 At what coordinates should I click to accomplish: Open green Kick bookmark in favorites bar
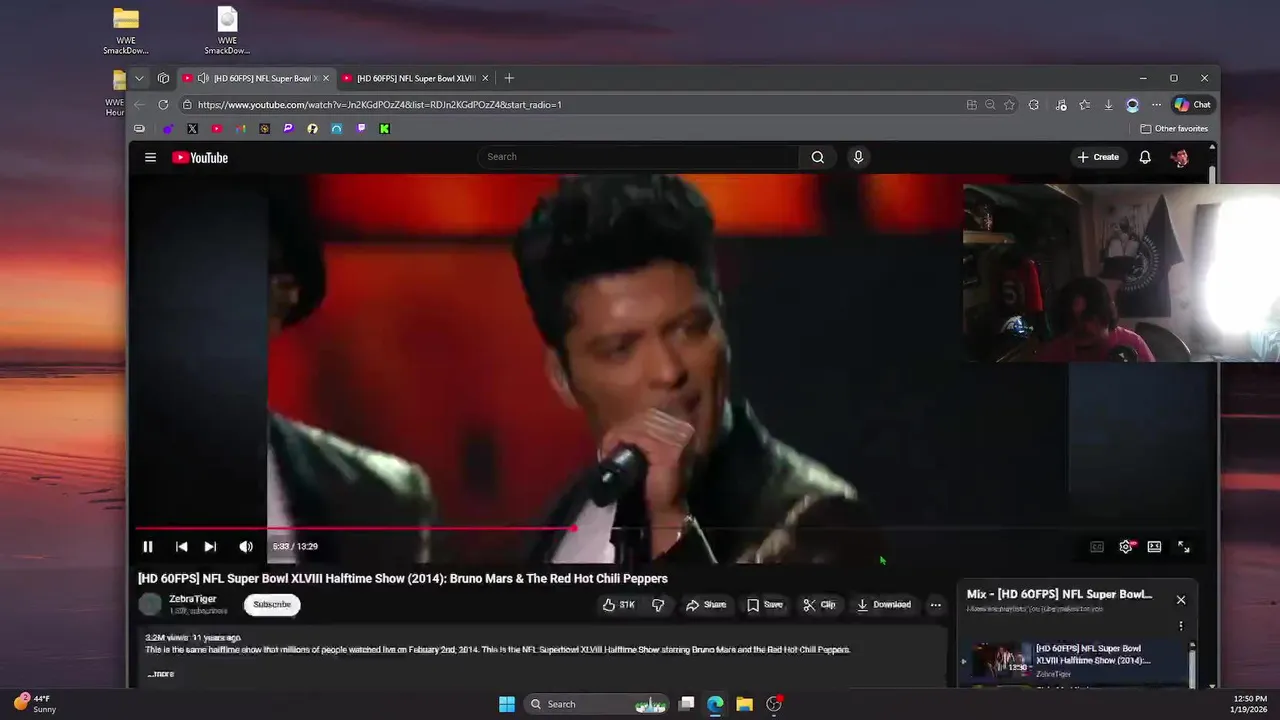point(384,129)
